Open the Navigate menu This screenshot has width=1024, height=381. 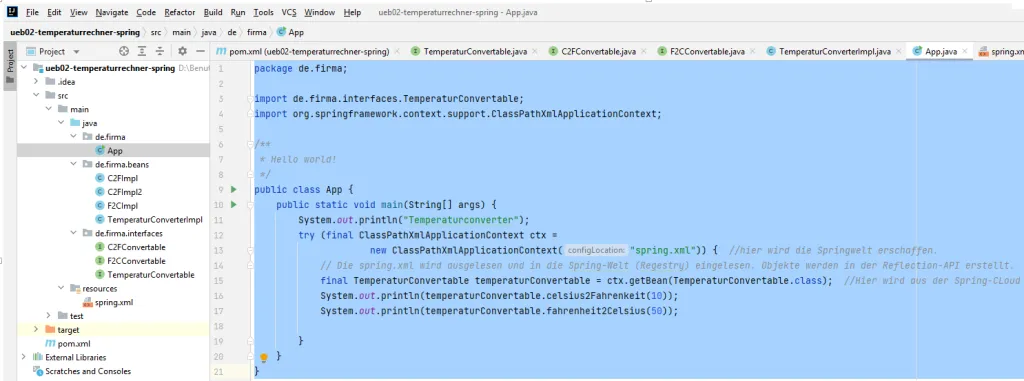(x=112, y=12)
